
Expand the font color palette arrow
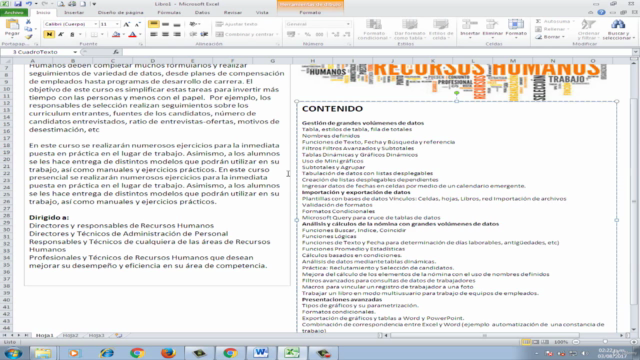[x=140, y=35]
